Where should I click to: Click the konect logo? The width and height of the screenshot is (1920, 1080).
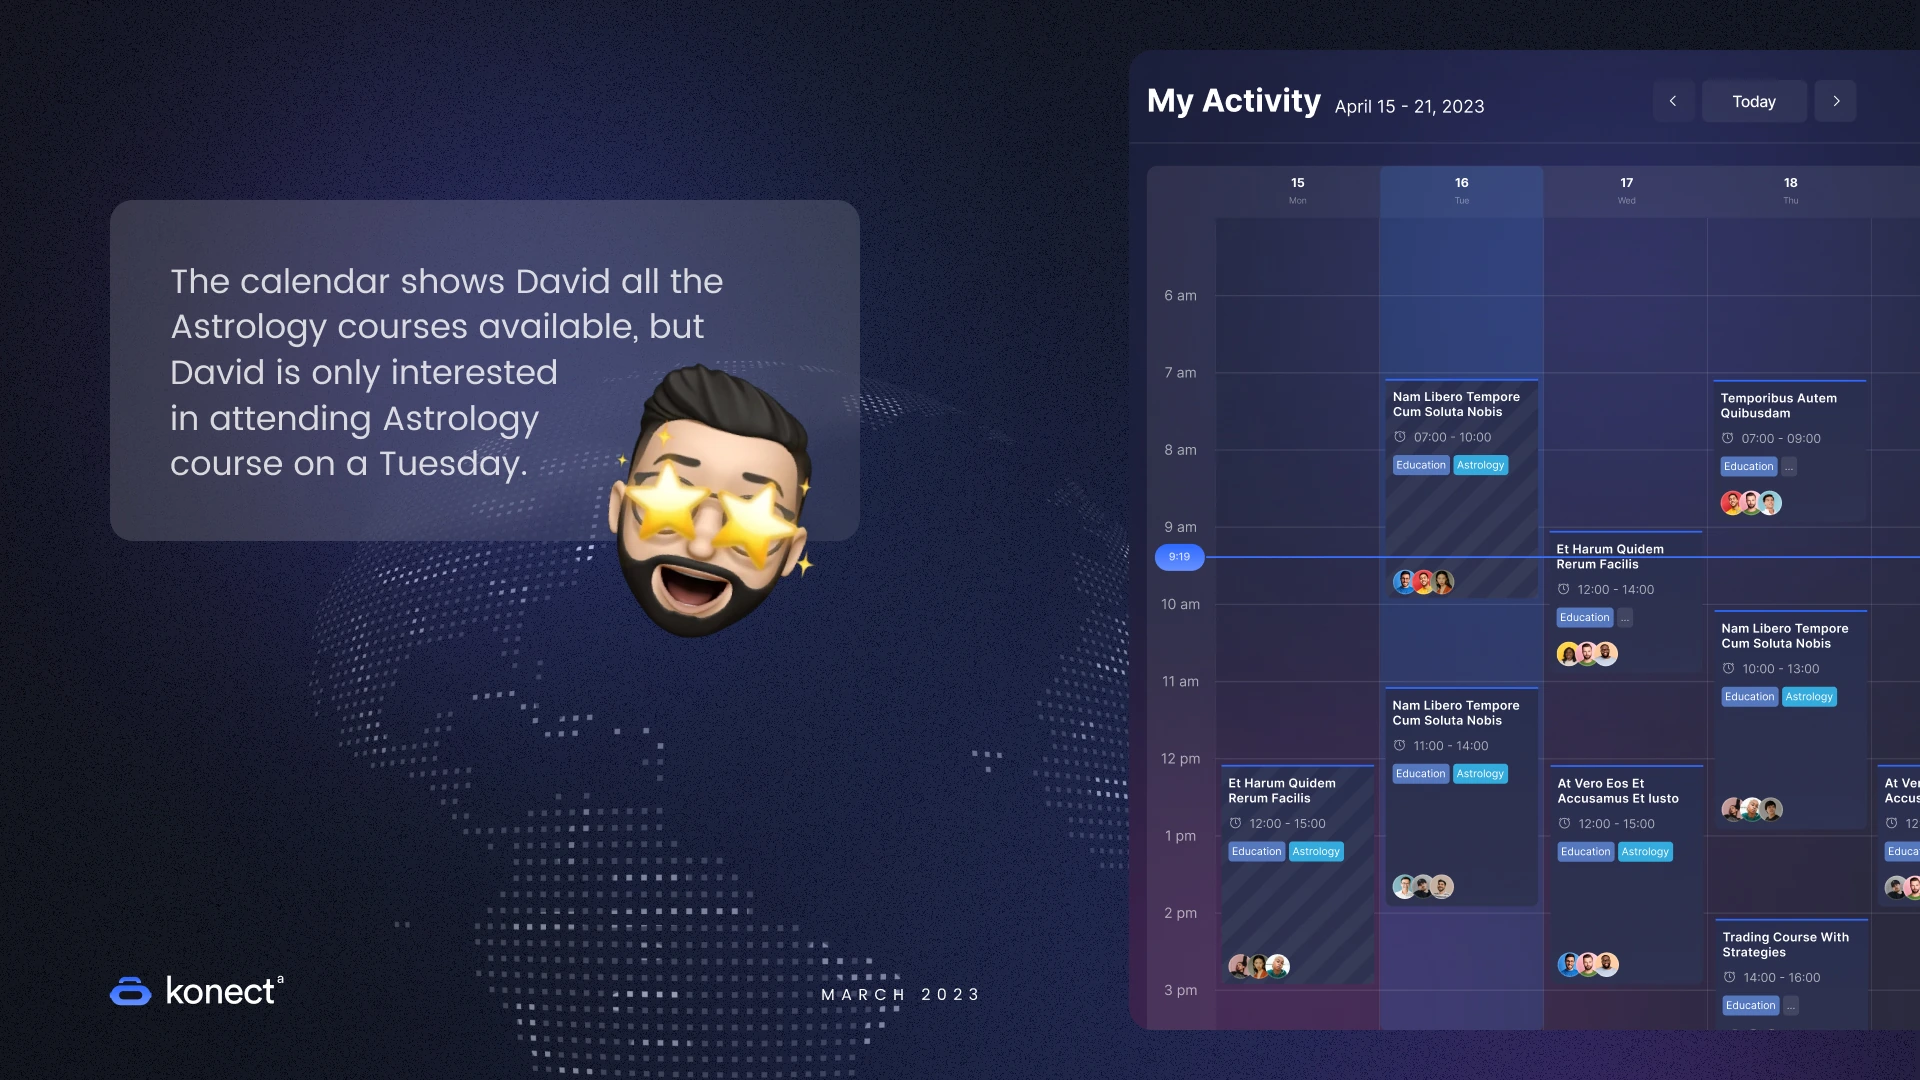[197, 991]
